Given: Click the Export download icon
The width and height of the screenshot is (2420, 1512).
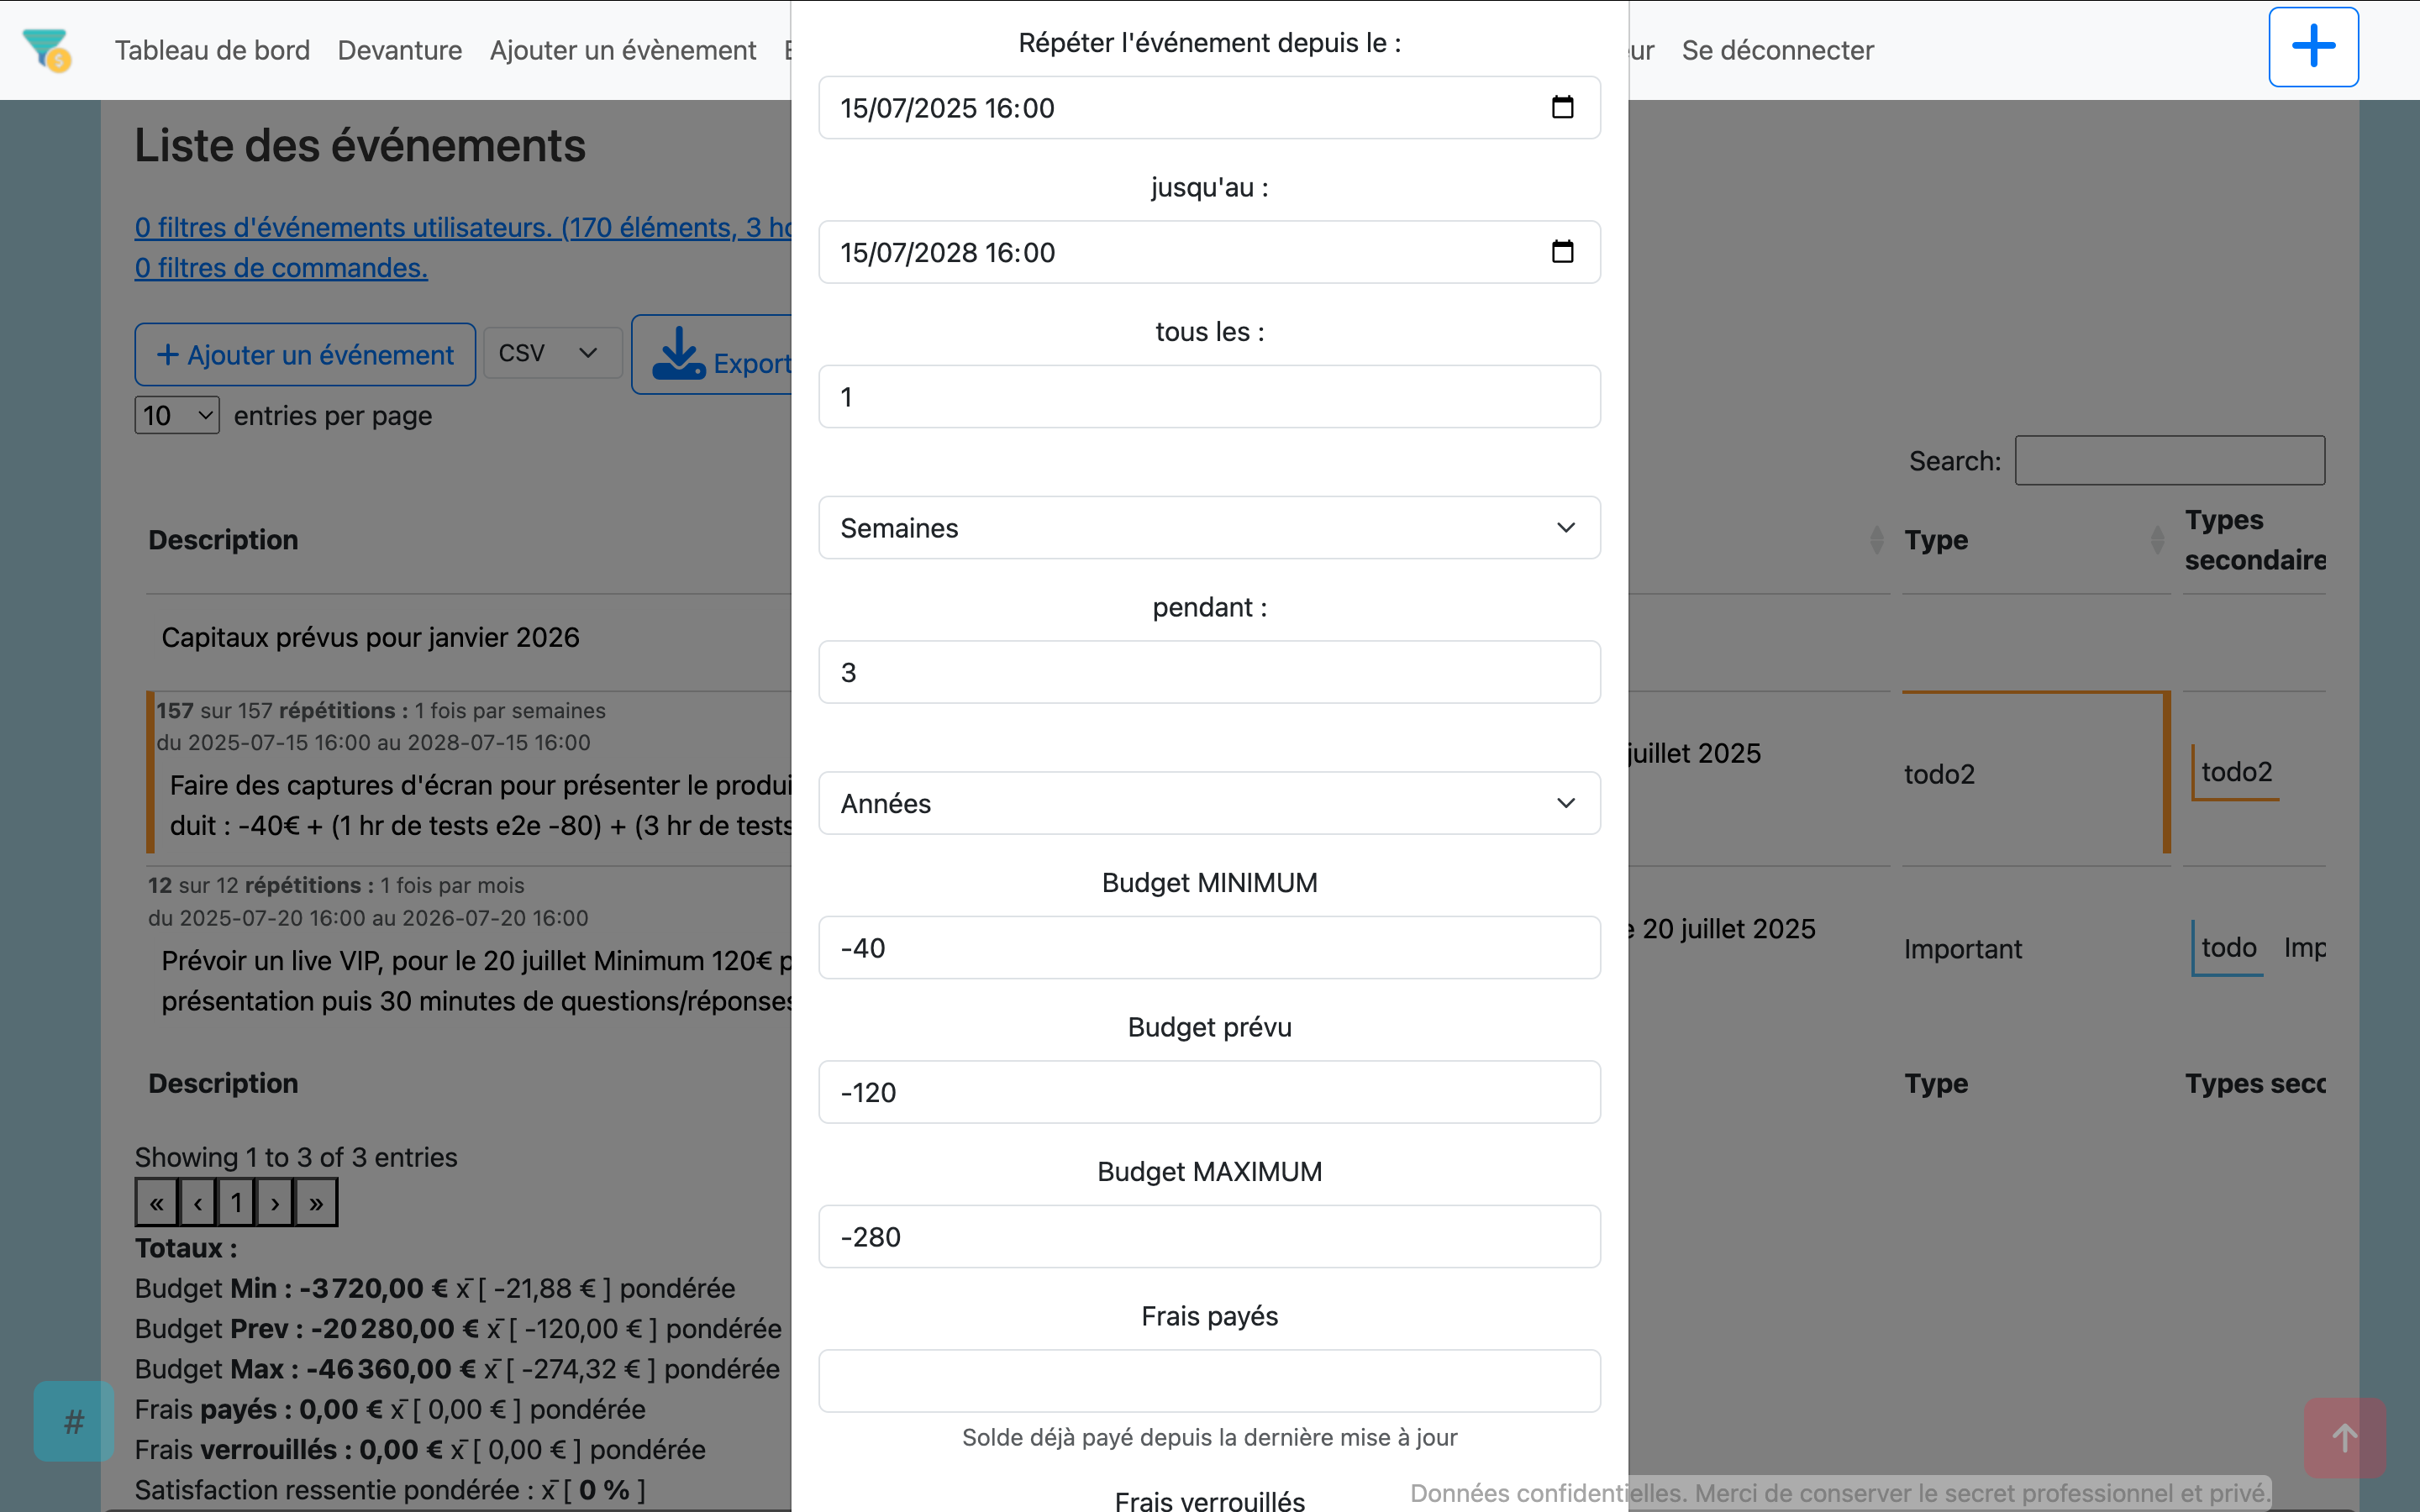Looking at the screenshot, I should point(679,355).
